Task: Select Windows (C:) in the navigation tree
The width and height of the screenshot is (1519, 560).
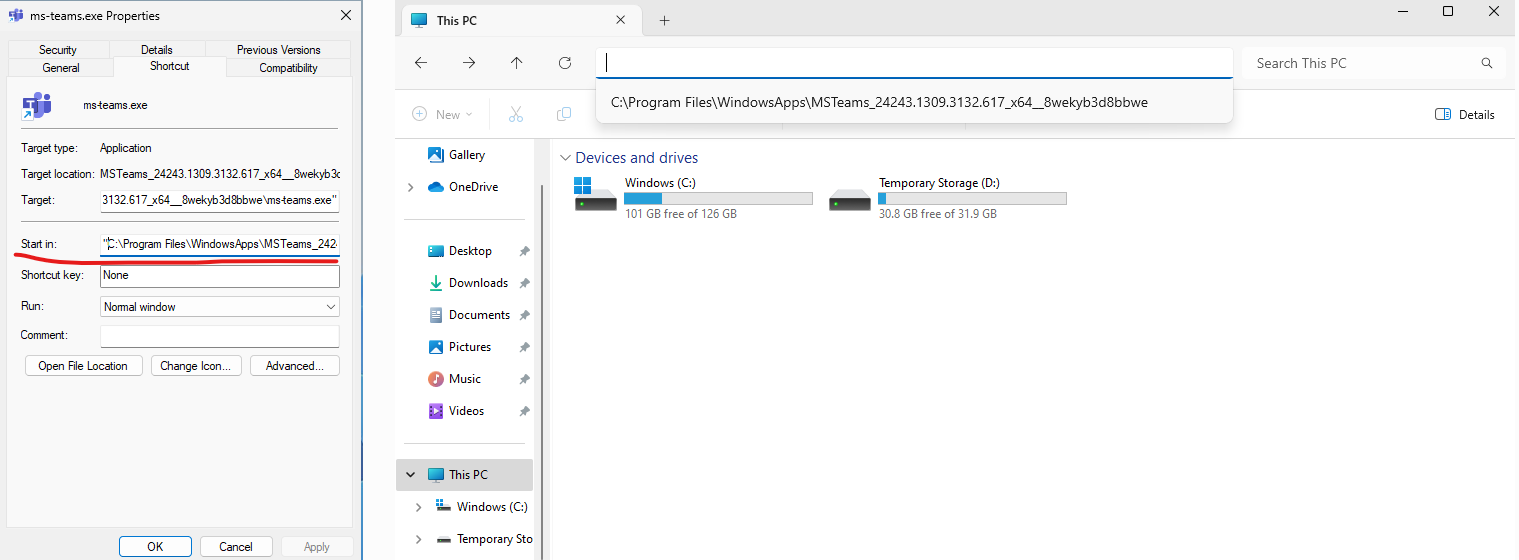Action: (481, 507)
